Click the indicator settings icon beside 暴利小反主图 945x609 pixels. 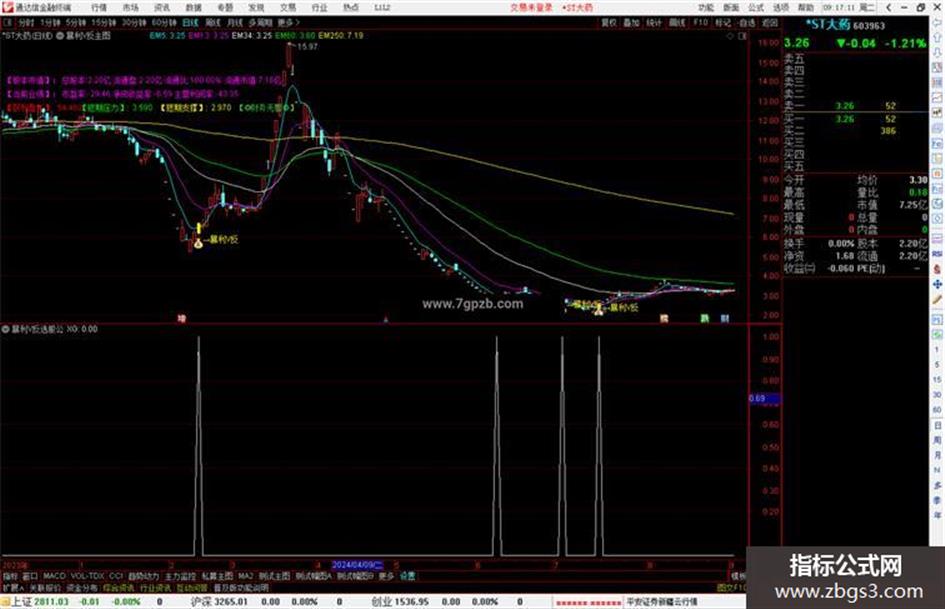click(60, 36)
